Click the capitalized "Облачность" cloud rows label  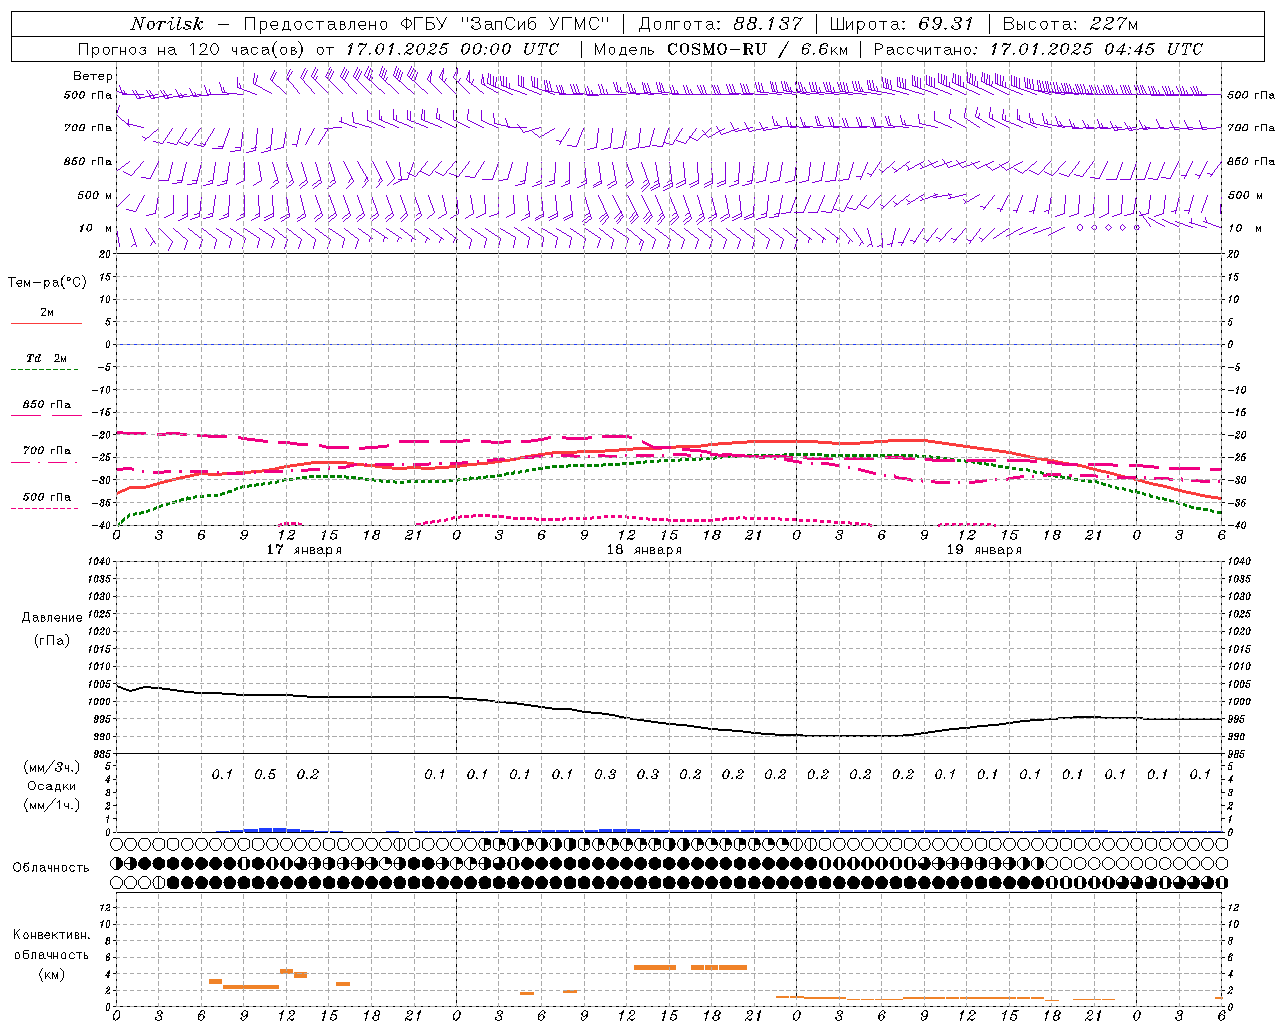51,868
